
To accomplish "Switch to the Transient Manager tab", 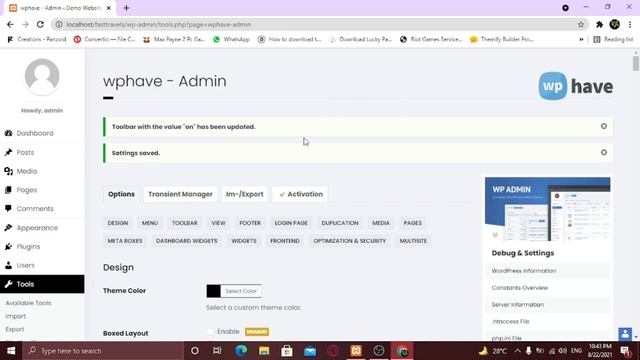I will (x=180, y=194).
